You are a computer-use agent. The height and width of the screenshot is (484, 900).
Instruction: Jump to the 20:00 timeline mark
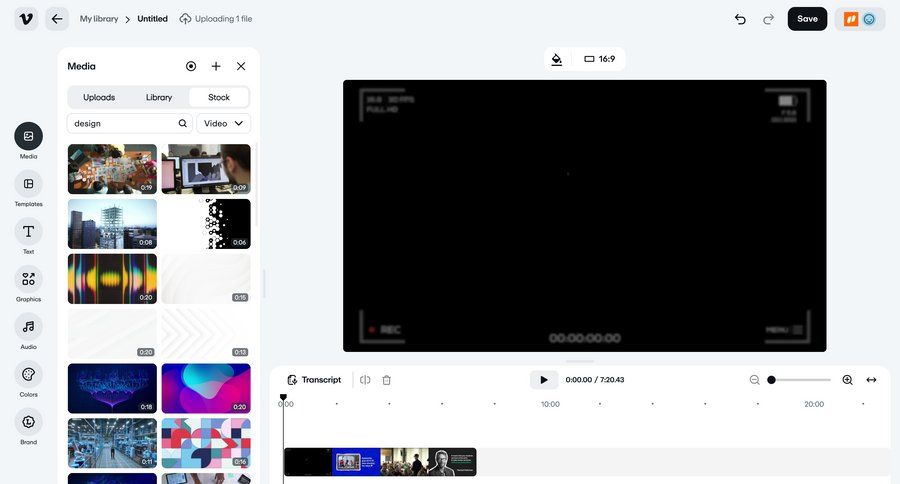click(814, 404)
